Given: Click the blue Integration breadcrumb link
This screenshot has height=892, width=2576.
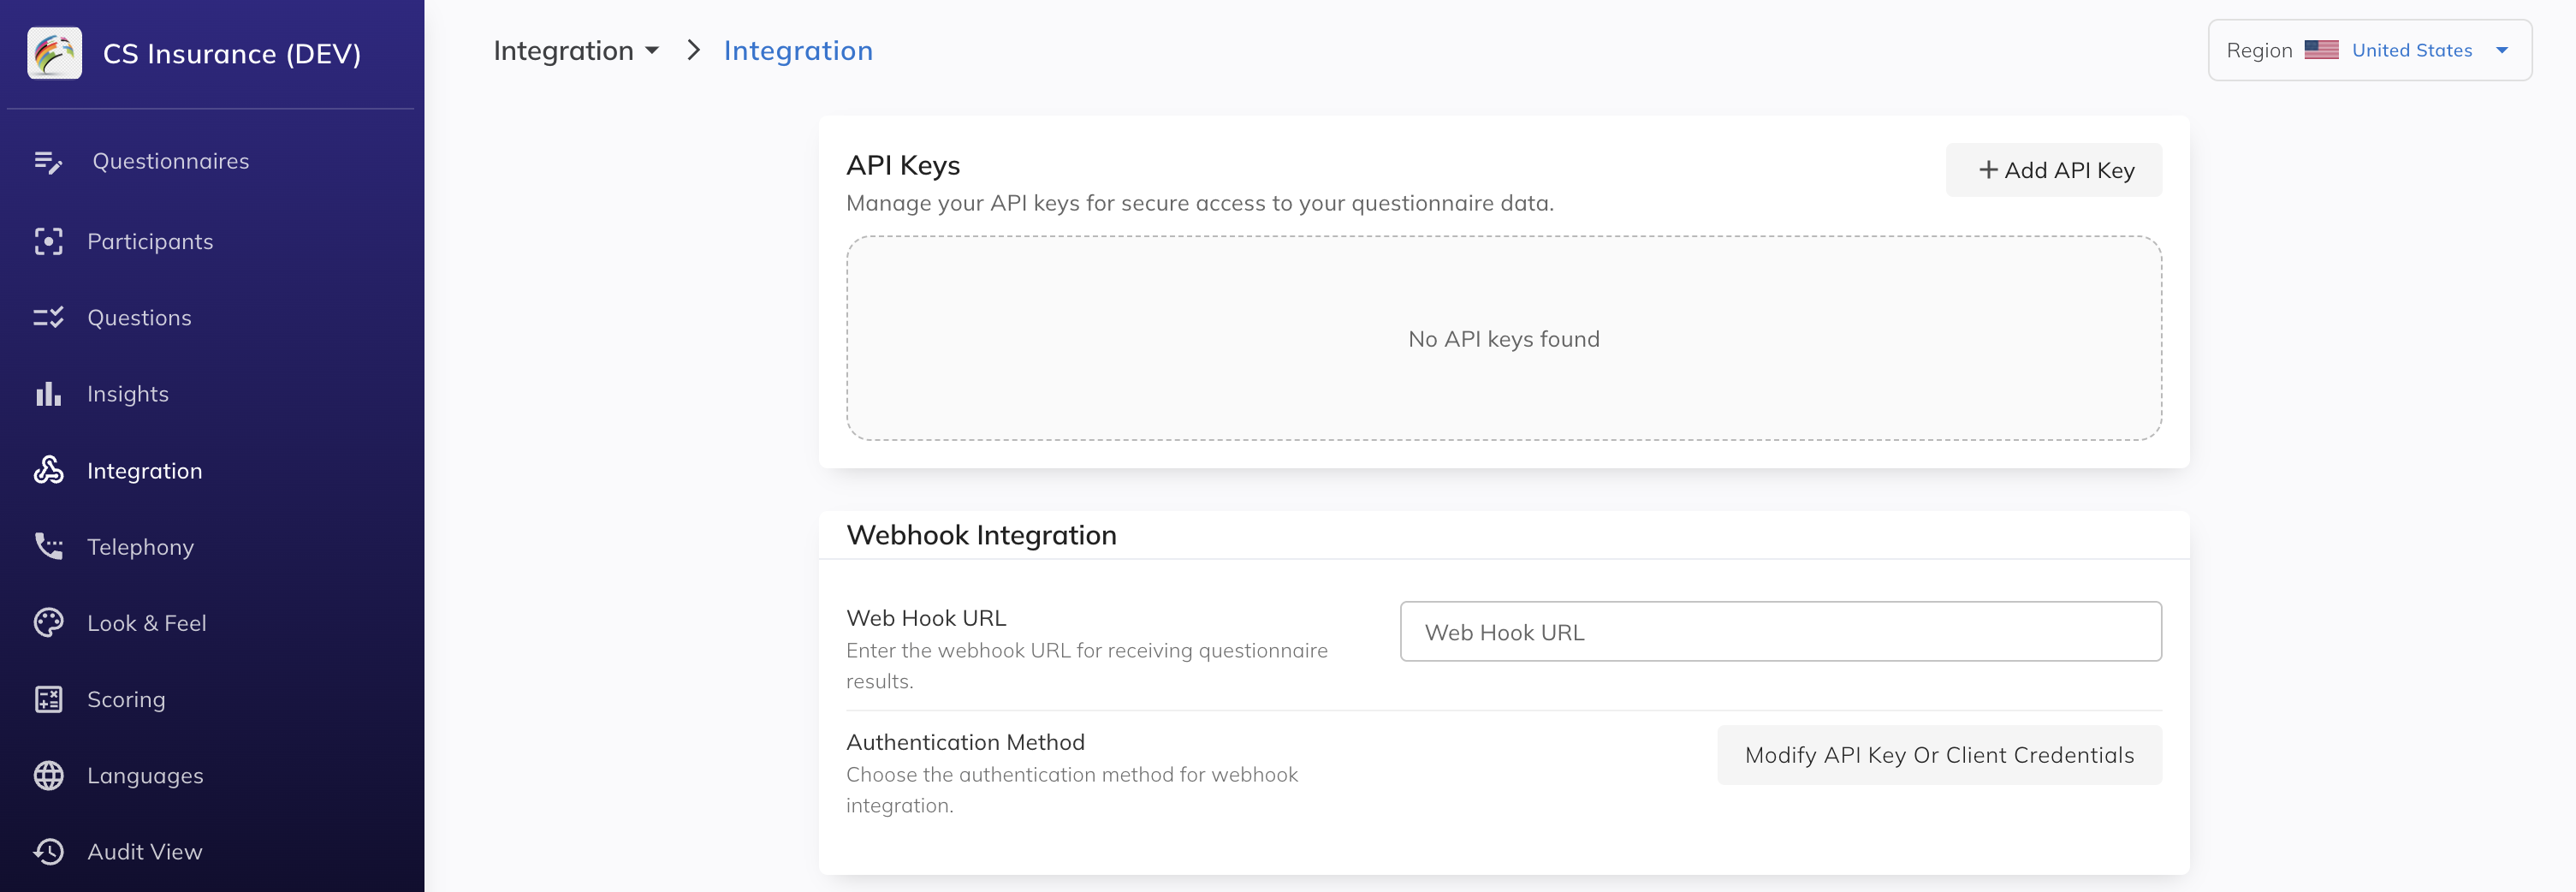Looking at the screenshot, I should pos(798,51).
